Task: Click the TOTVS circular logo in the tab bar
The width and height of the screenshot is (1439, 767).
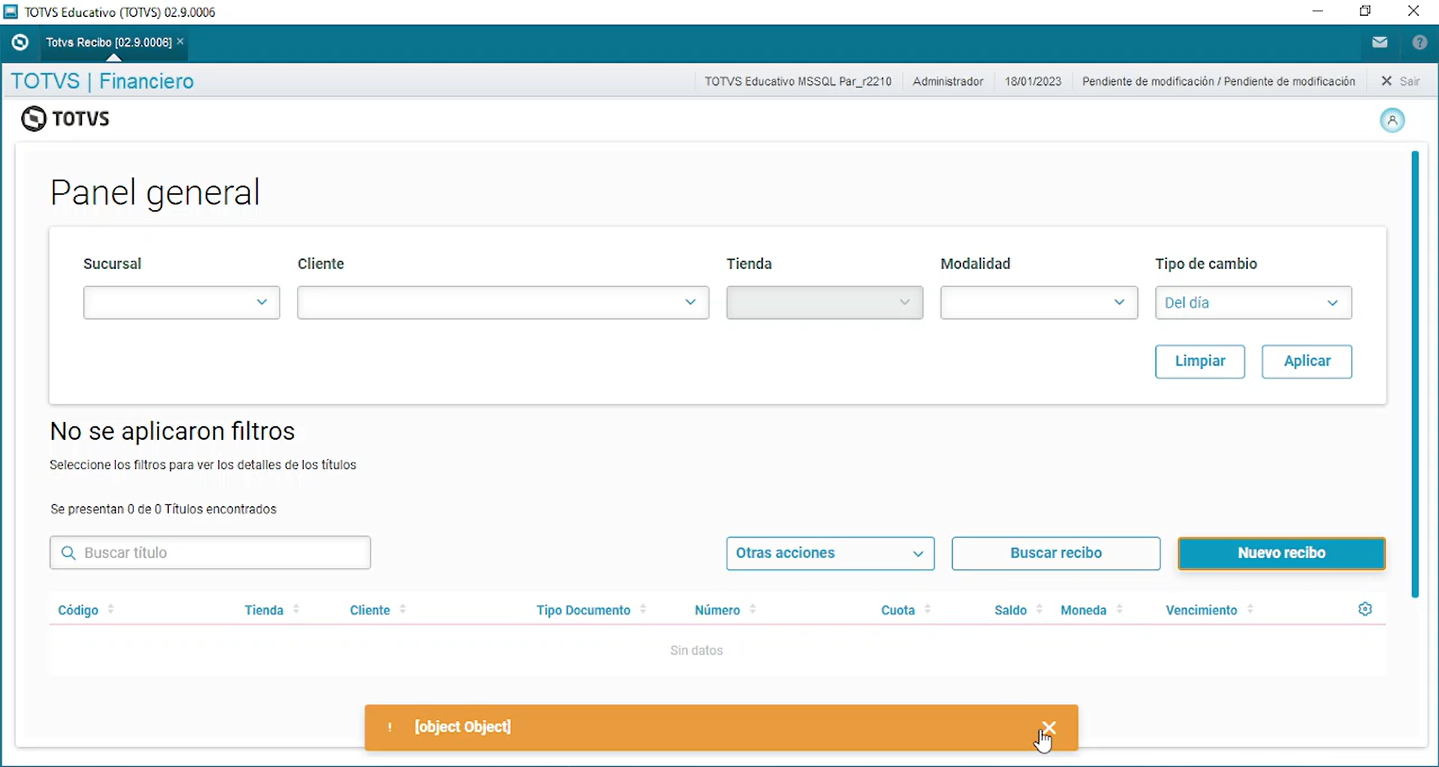Action: coord(19,43)
